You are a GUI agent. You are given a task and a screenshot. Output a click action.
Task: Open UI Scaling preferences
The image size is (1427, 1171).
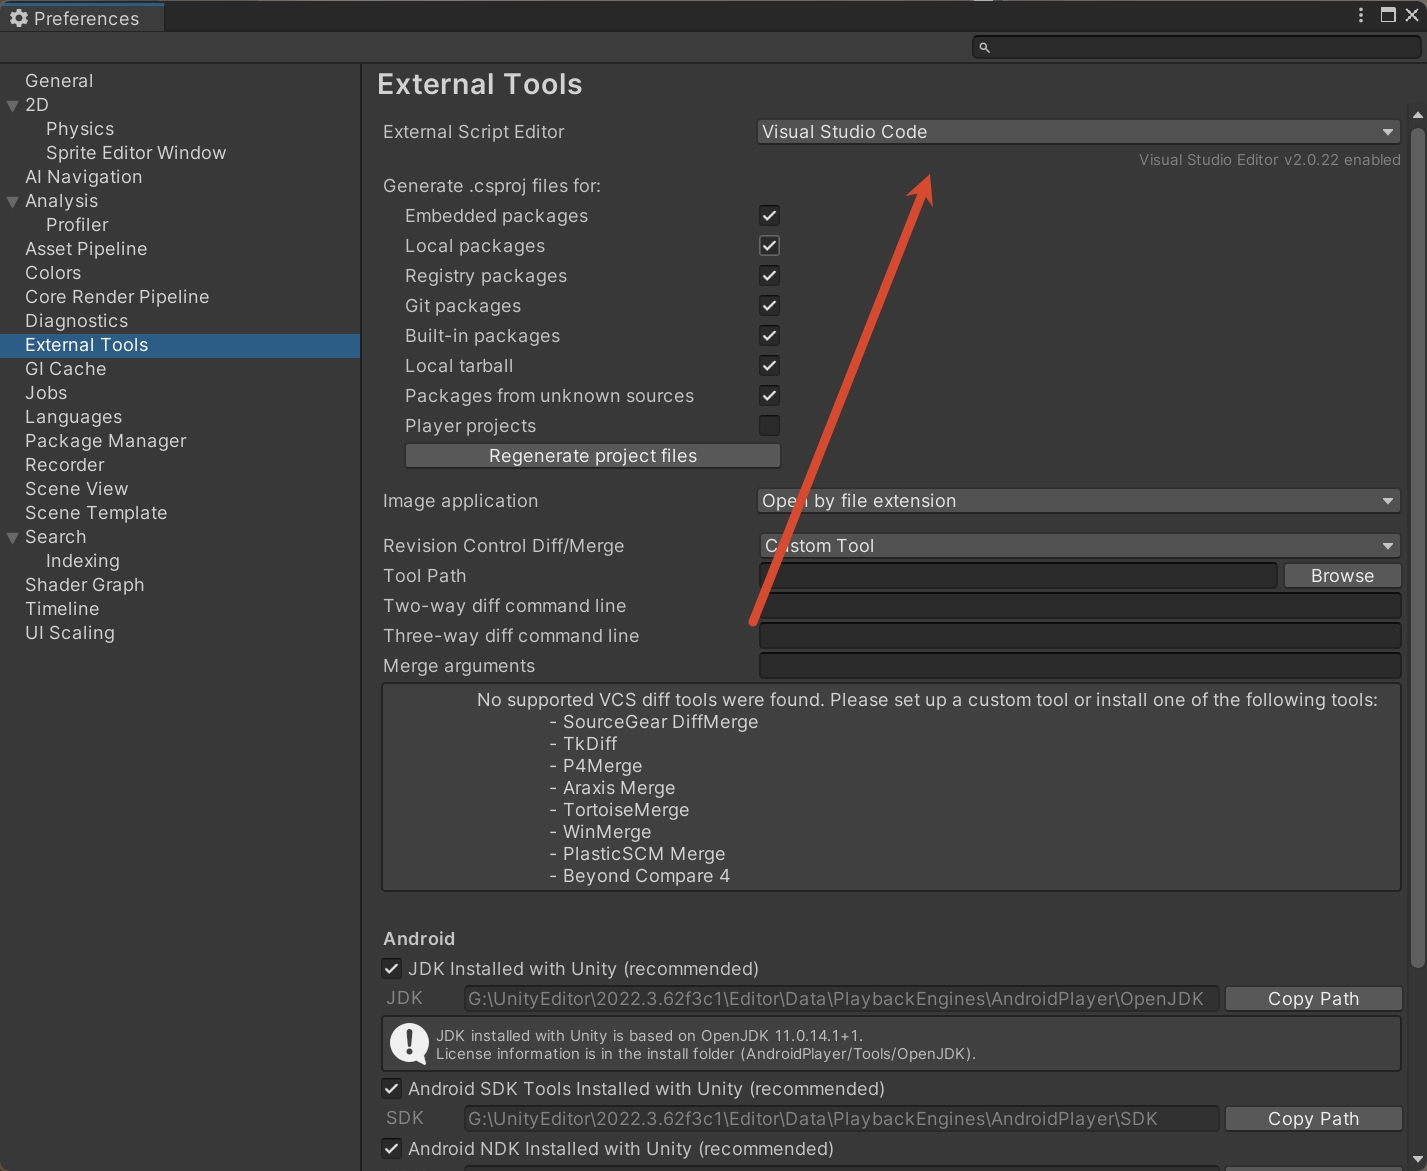70,633
